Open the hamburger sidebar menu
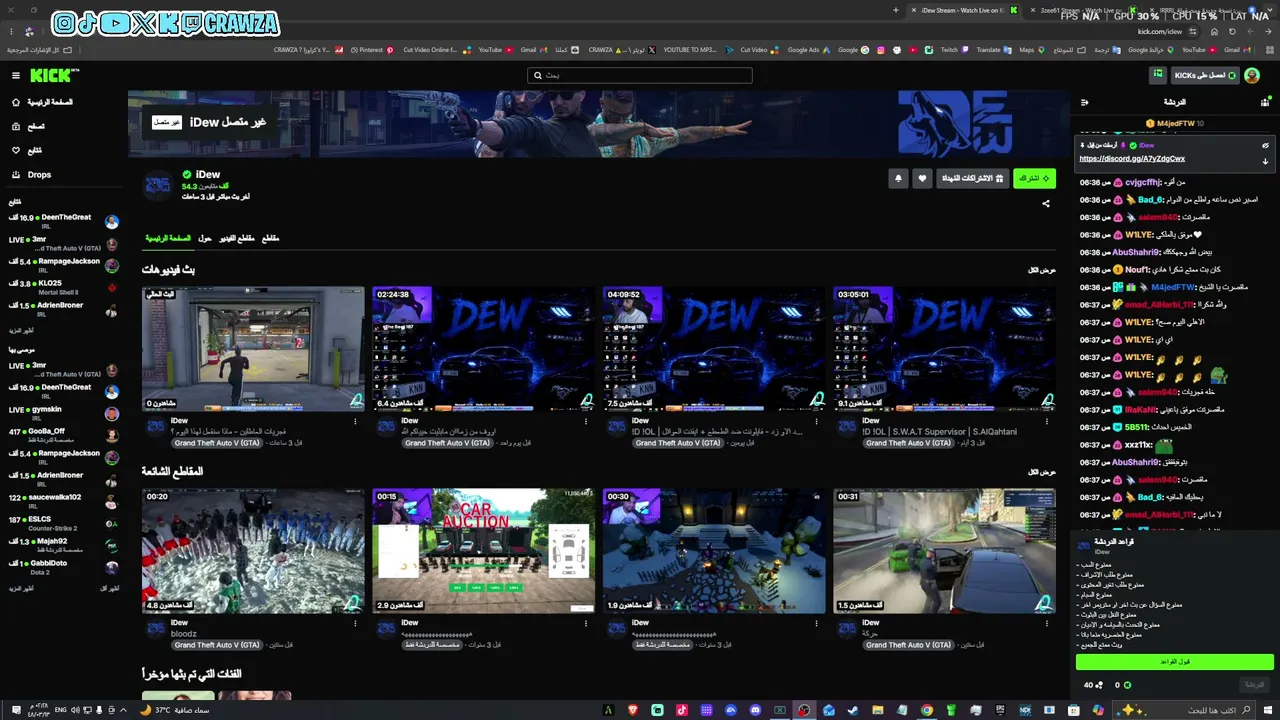Screen dimensions: 1280x720 click(16, 75)
